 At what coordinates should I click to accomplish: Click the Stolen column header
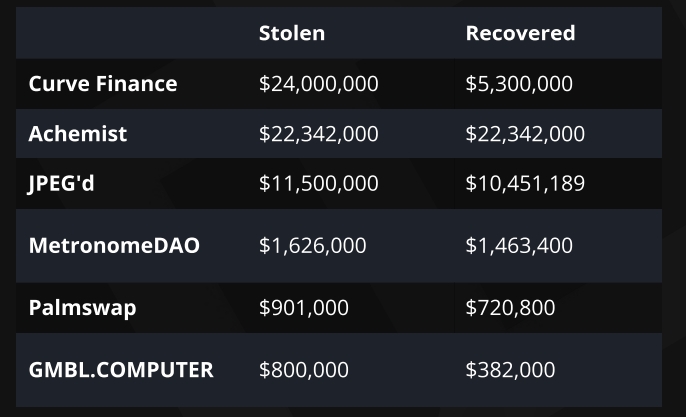click(291, 33)
